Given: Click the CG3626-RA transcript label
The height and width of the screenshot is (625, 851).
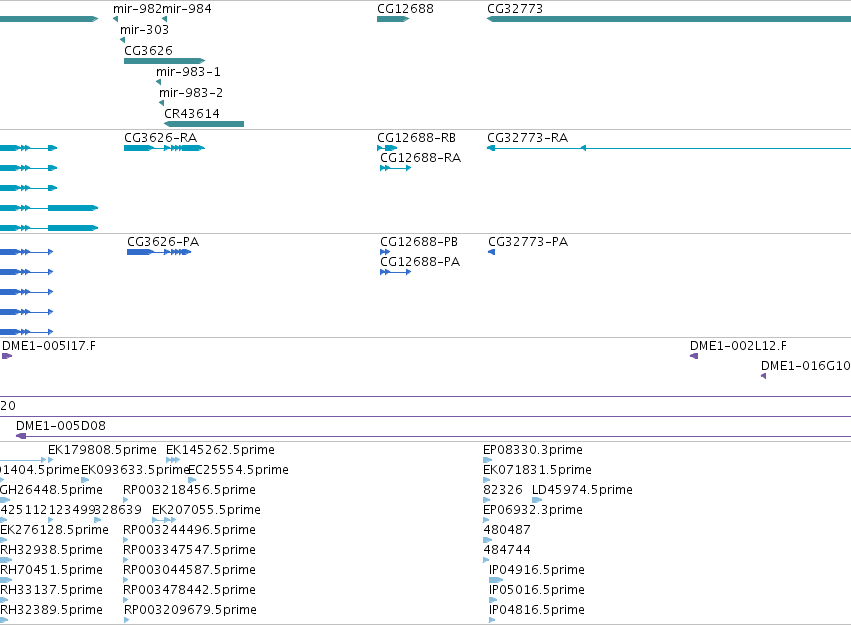Looking at the screenshot, I should point(161,138).
